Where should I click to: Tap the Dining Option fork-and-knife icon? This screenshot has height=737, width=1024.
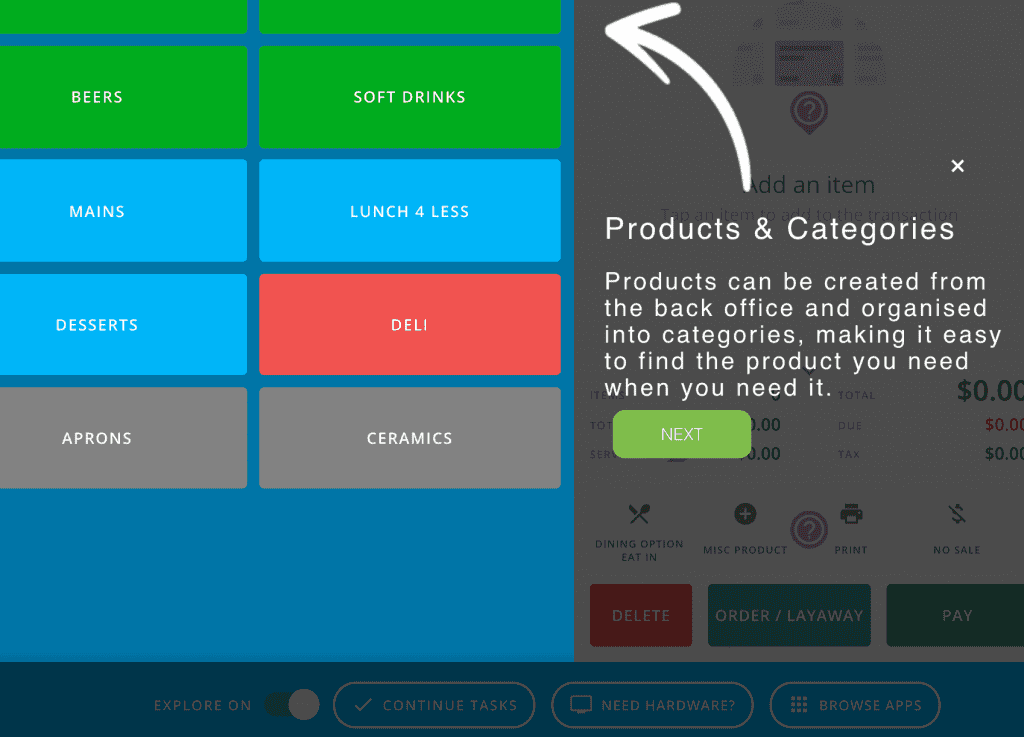[x=639, y=515]
